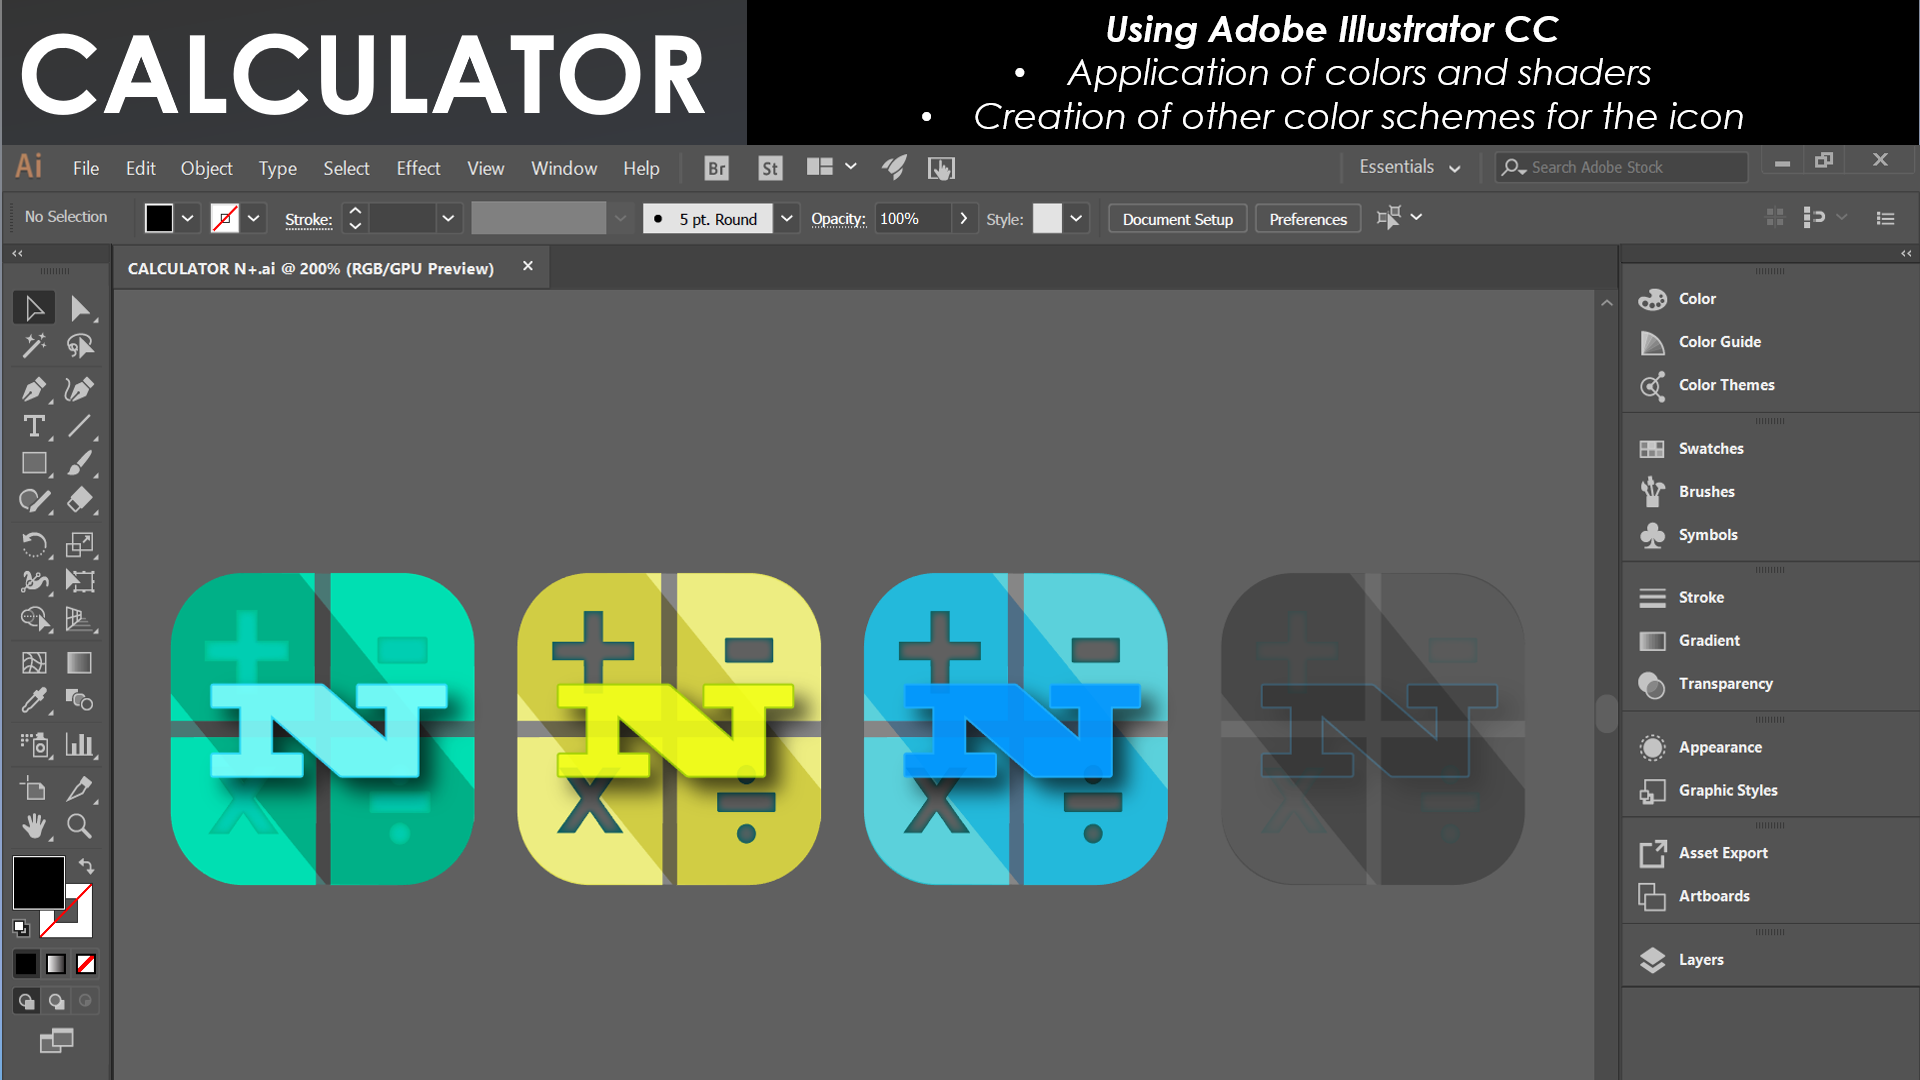
Task: Enable Draw Behind mode
Action: click(x=56, y=1001)
